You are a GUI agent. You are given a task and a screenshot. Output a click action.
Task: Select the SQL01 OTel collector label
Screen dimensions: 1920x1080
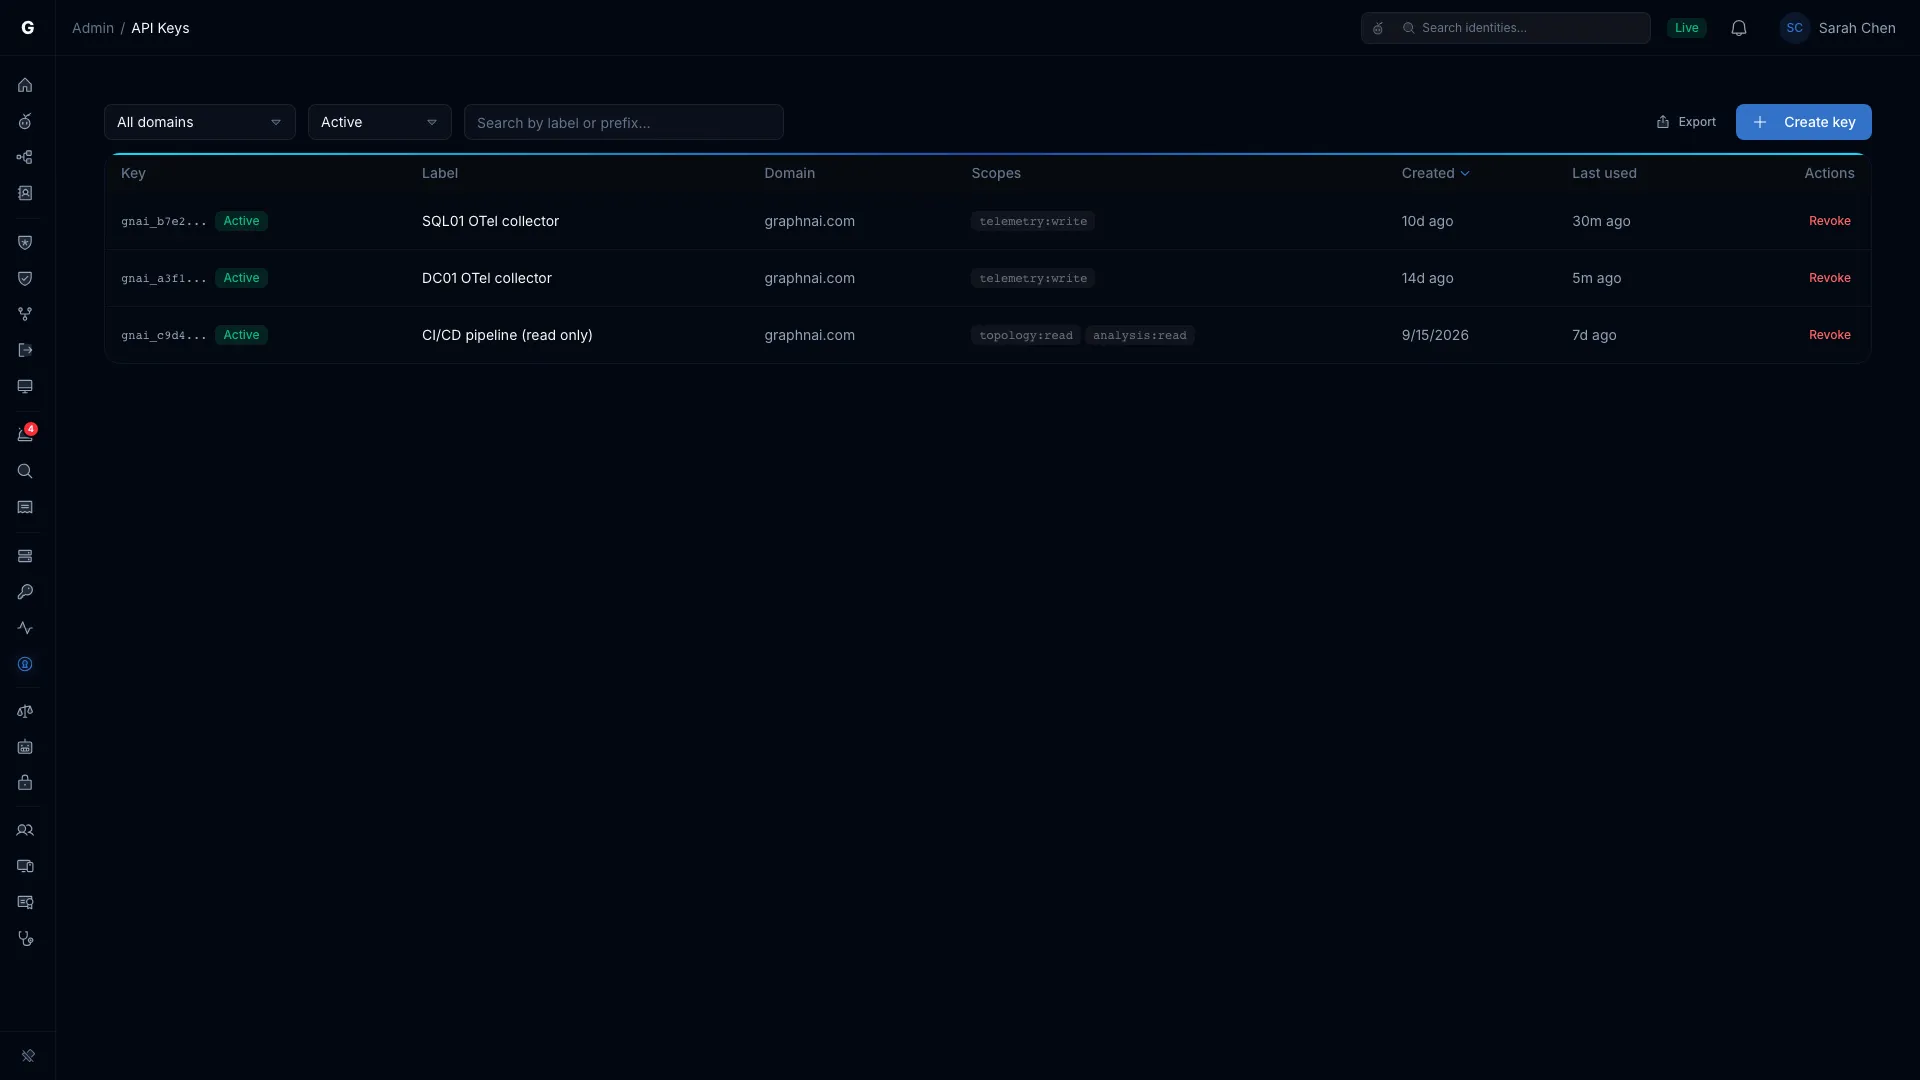[x=490, y=221]
